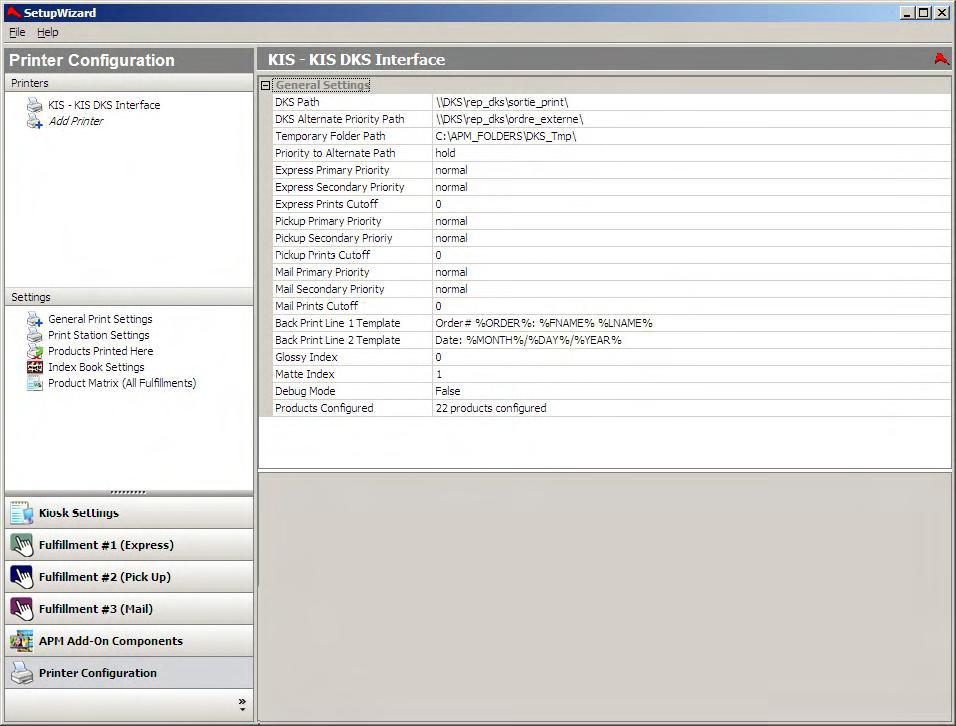Open Print Station Settings
This screenshot has width=956, height=726.
click(99, 335)
